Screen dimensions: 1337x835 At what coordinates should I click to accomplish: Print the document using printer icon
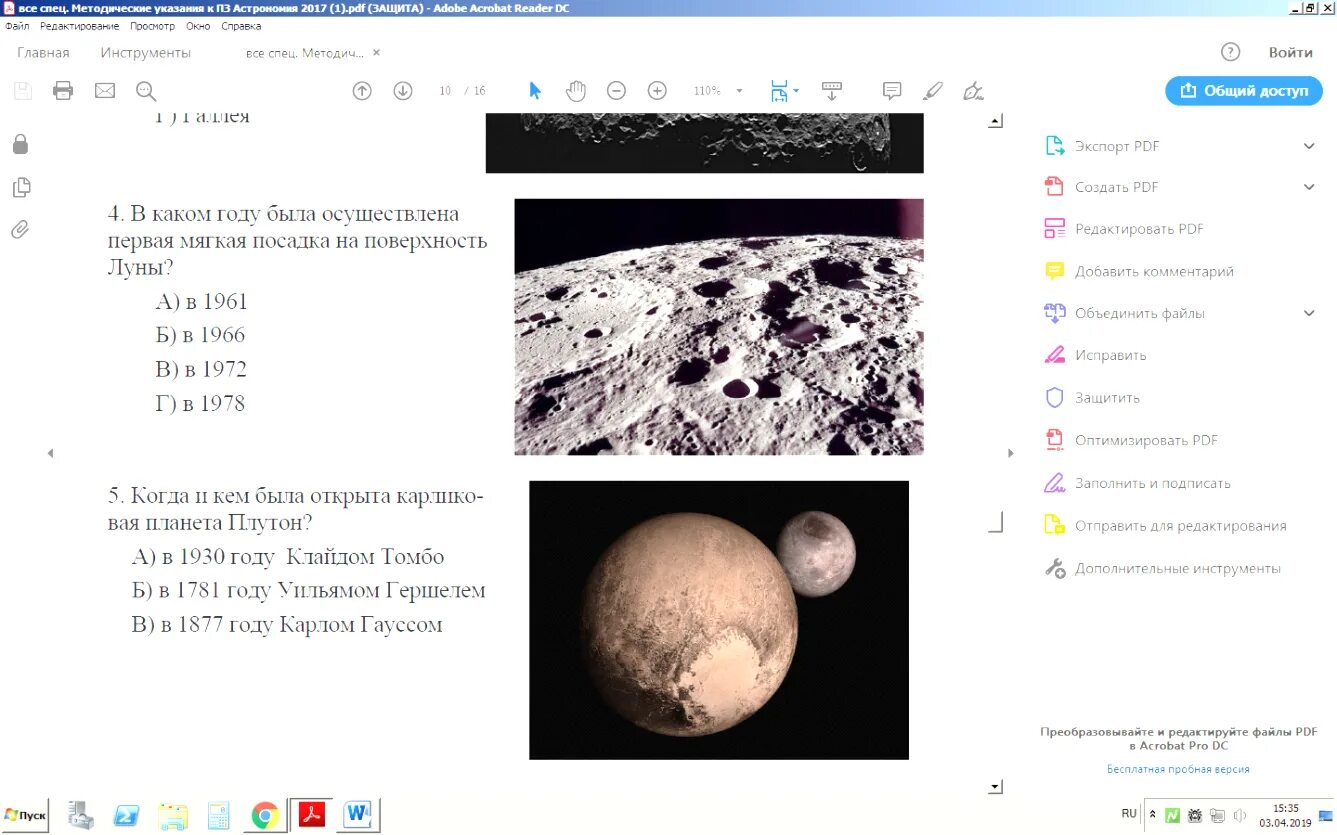[x=63, y=91]
